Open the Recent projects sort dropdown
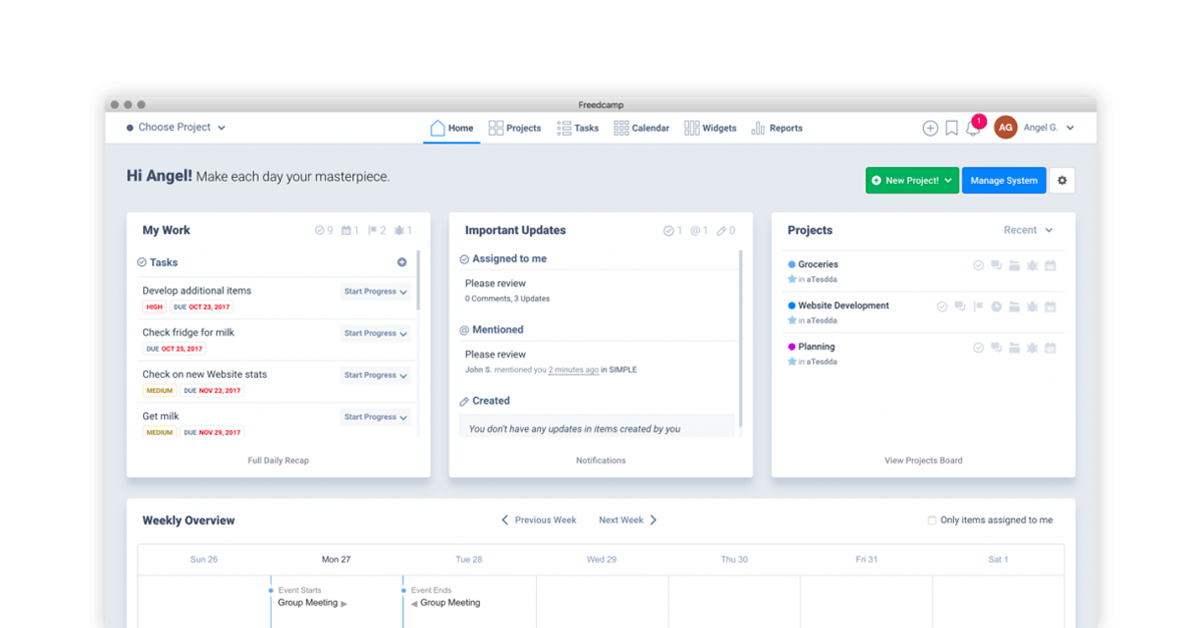The image size is (1200, 628). (1028, 230)
